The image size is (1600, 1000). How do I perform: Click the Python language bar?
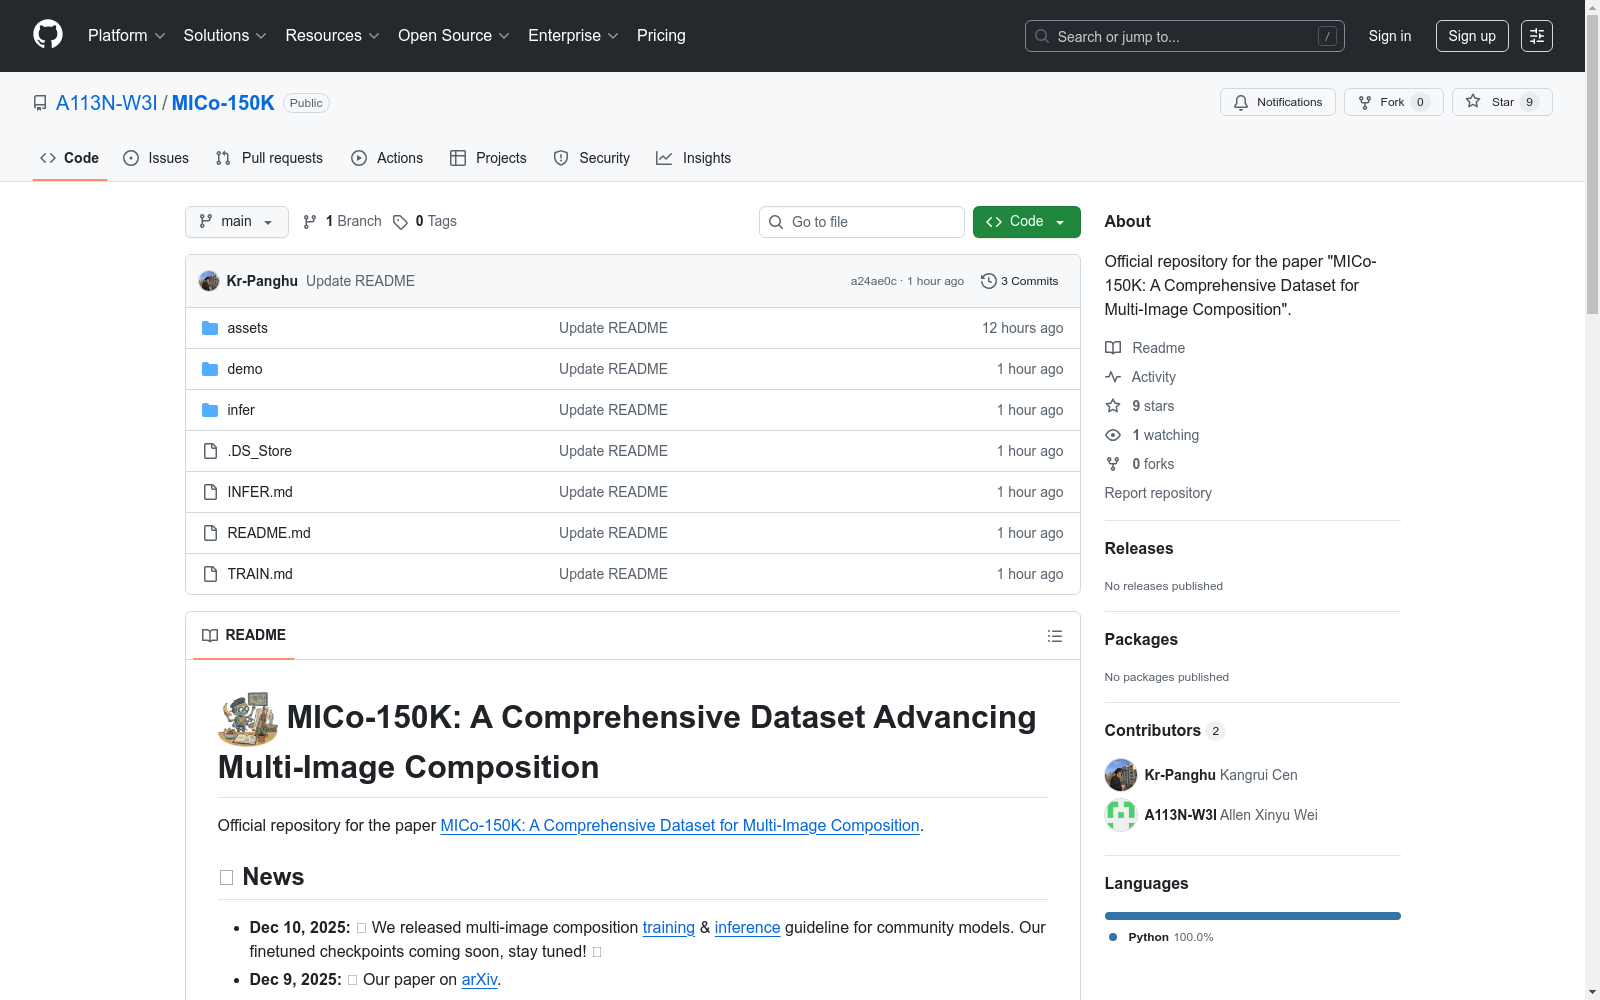click(1253, 916)
